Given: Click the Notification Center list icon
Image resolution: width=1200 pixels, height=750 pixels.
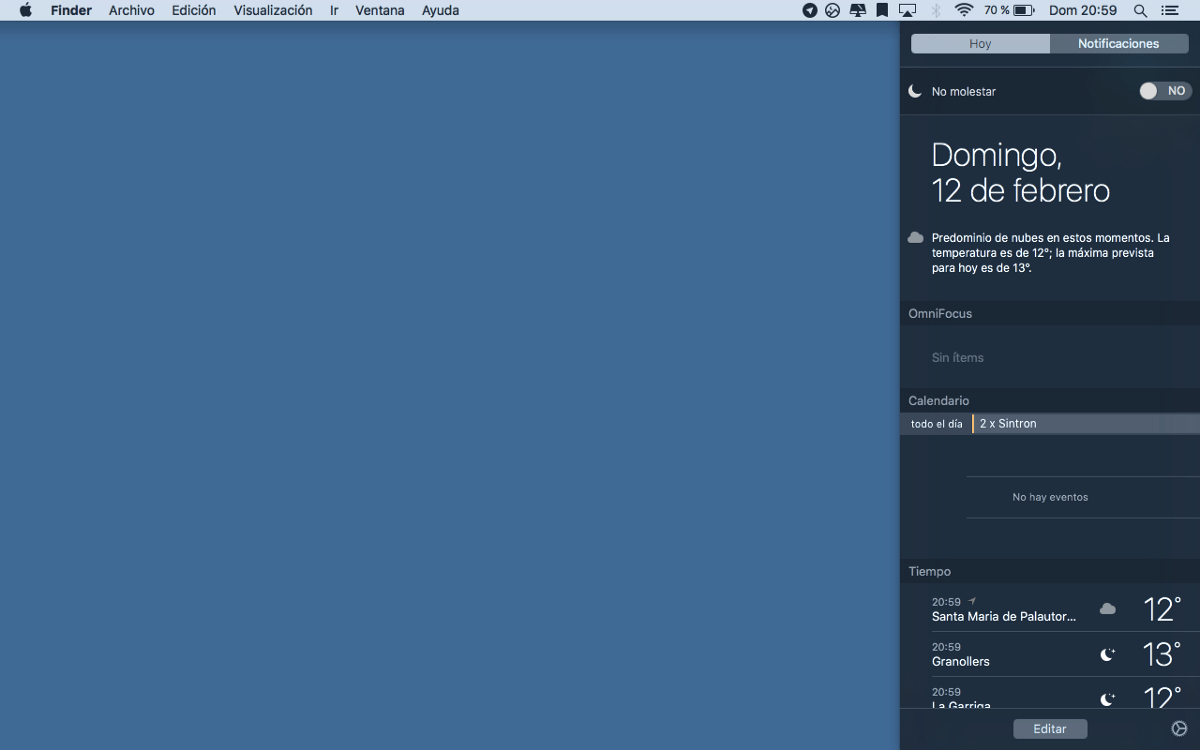Looking at the screenshot, I should [1170, 10].
